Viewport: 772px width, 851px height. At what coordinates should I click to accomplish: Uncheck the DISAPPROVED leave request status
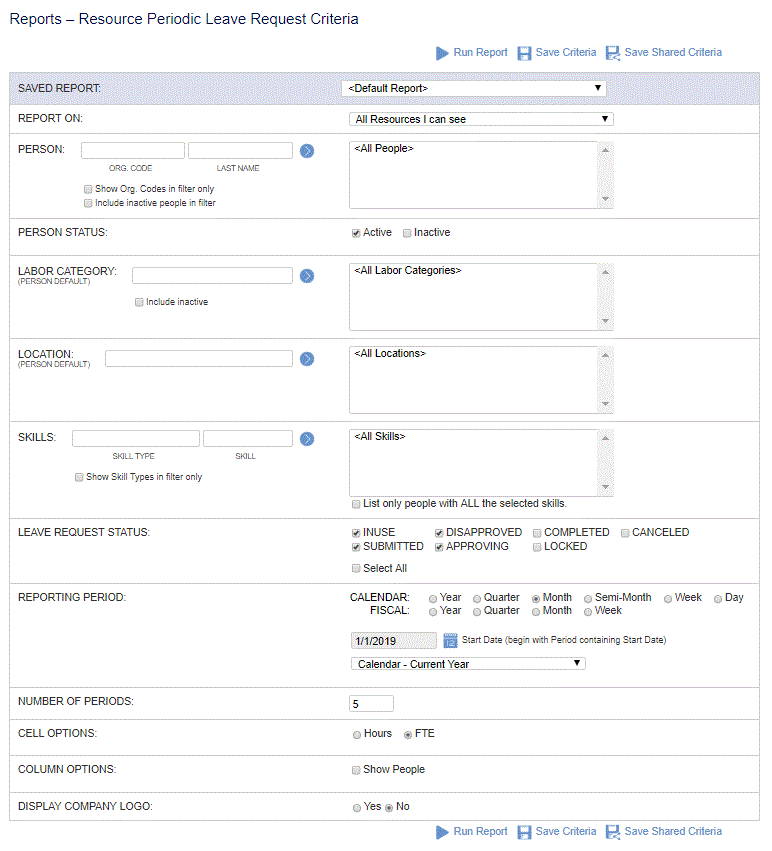click(439, 533)
